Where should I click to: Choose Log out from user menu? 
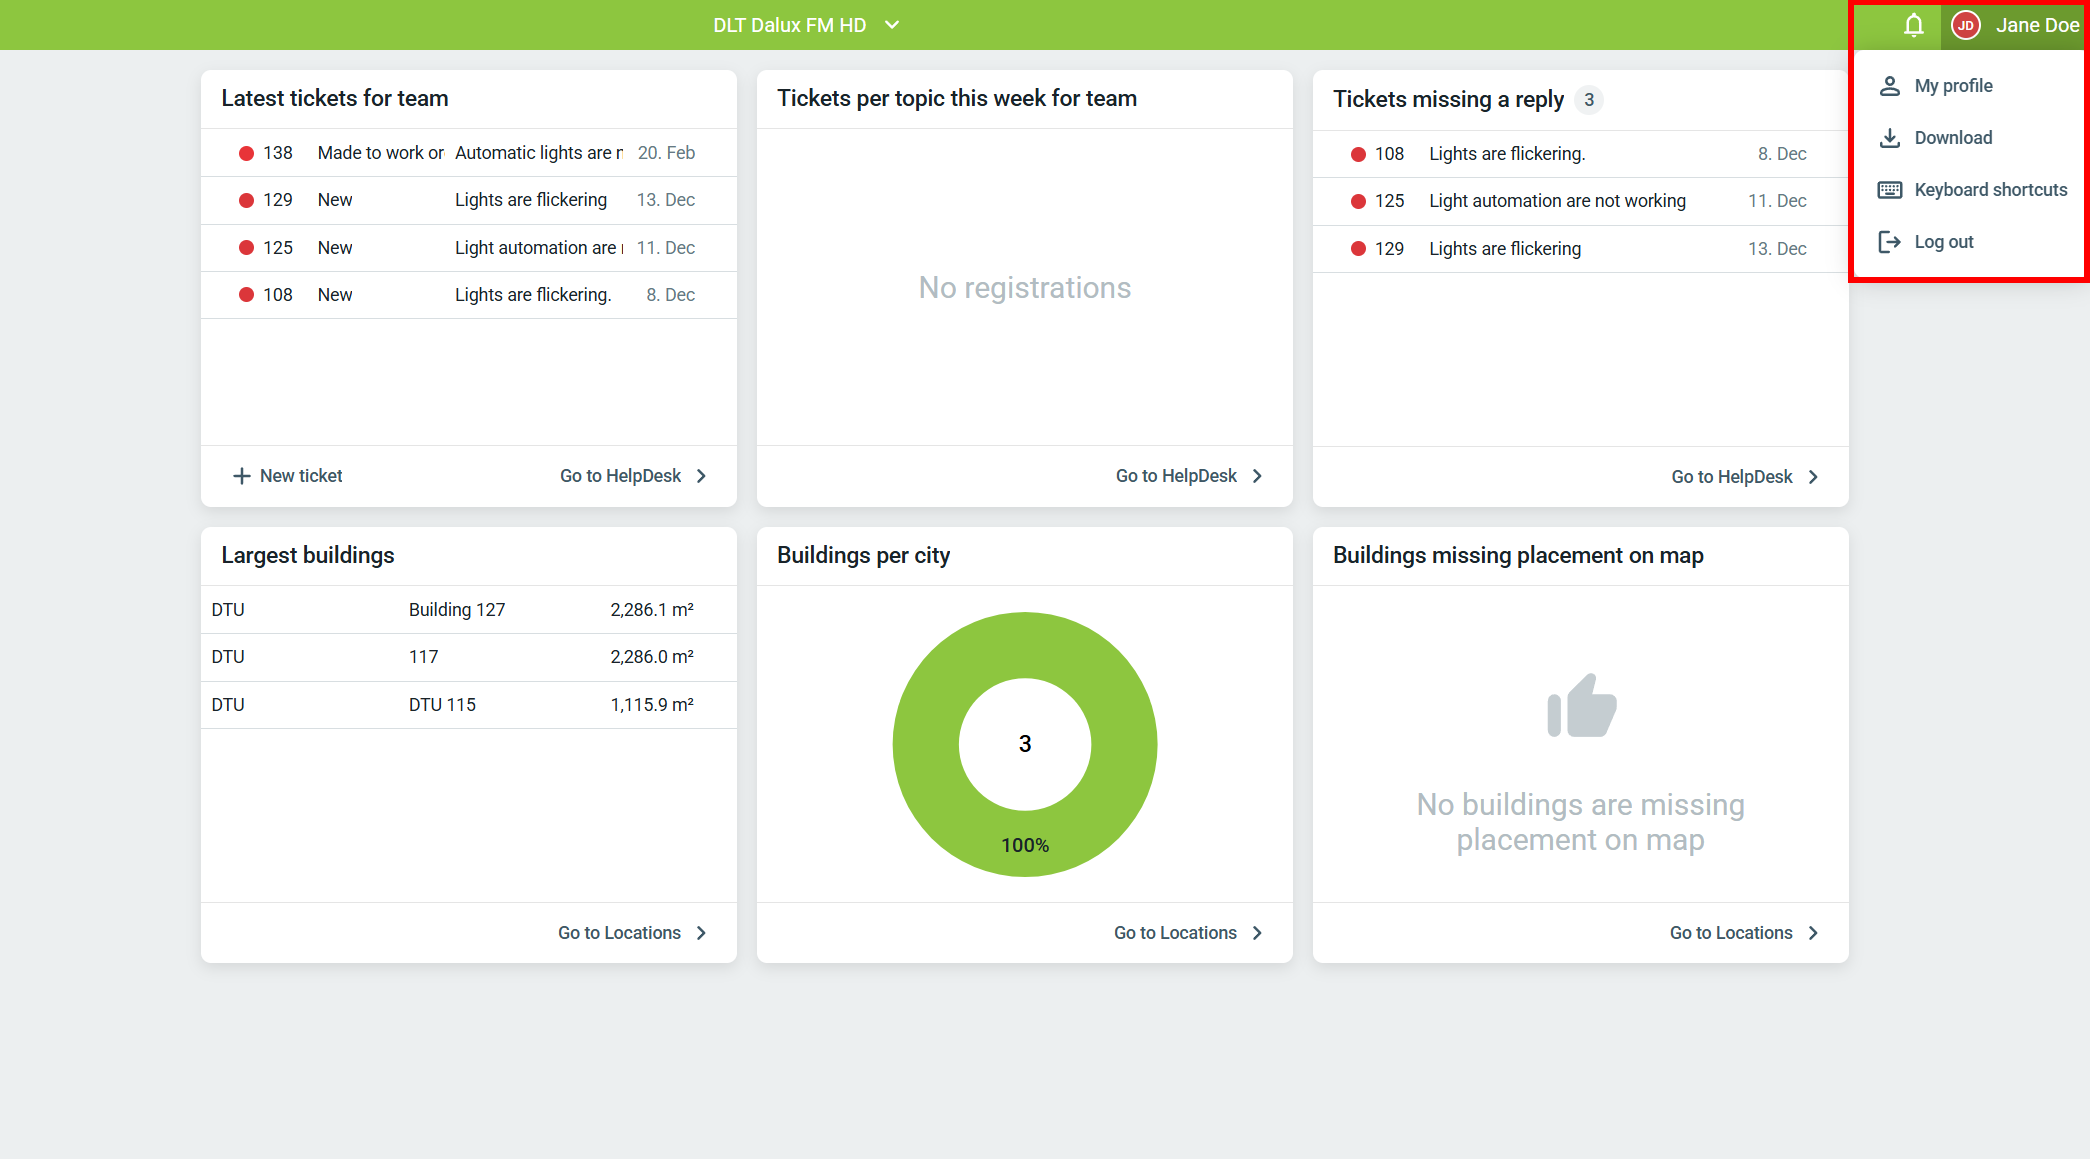tap(1943, 242)
